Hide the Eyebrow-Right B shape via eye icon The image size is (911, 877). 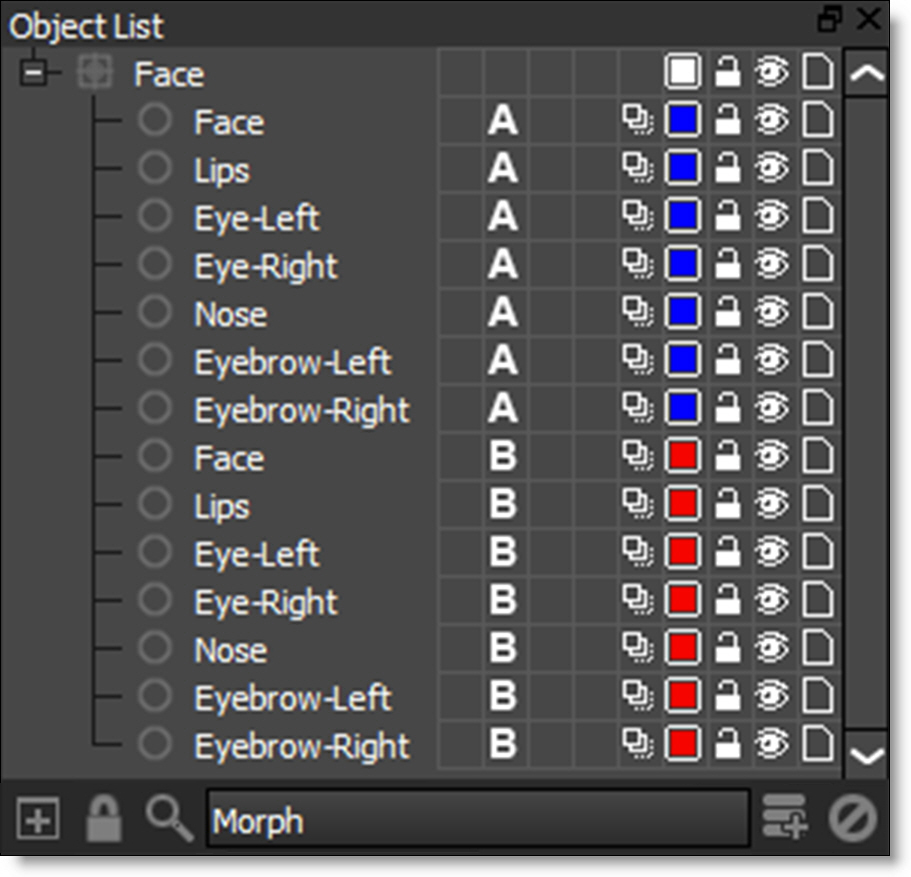[771, 745]
